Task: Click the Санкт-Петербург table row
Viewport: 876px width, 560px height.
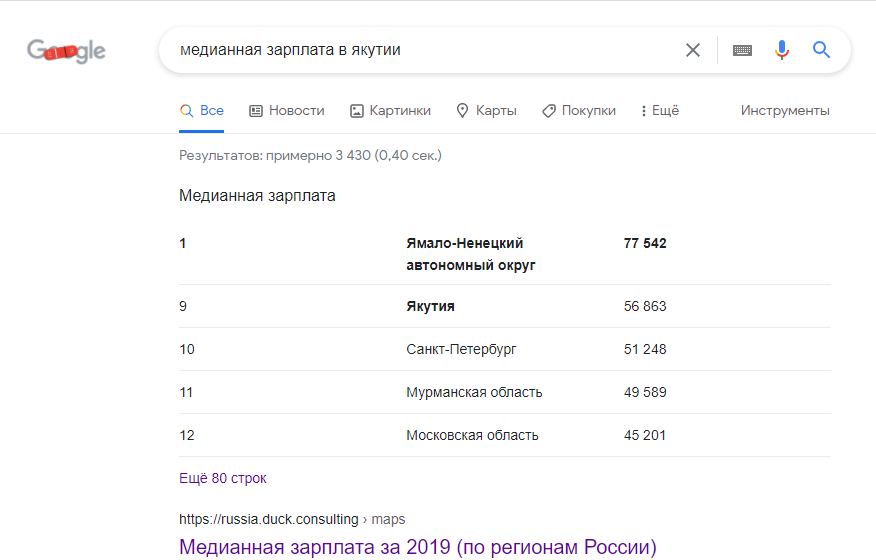Action: [x=504, y=349]
